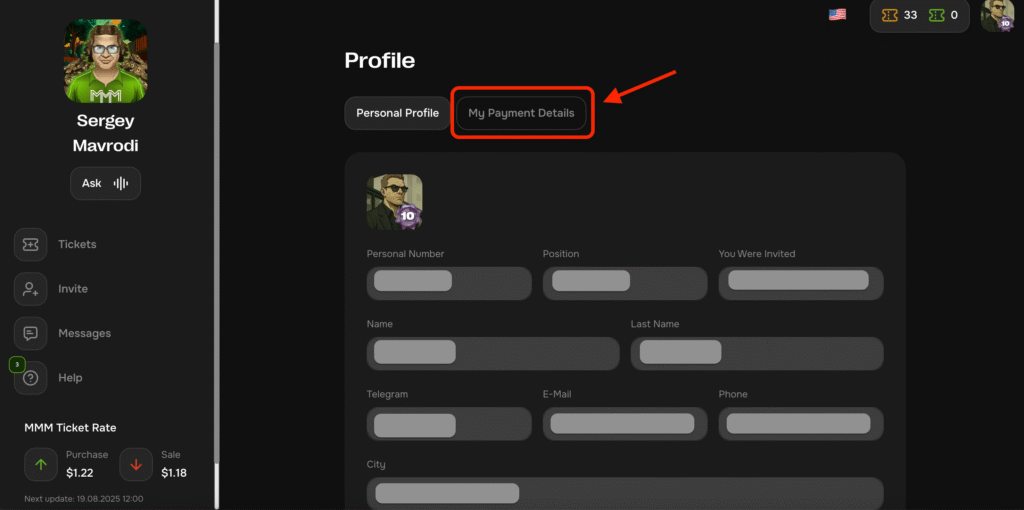Click the orange ticket balance icon
The width and height of the screenshot is (1024, 510).
point(888,15)
